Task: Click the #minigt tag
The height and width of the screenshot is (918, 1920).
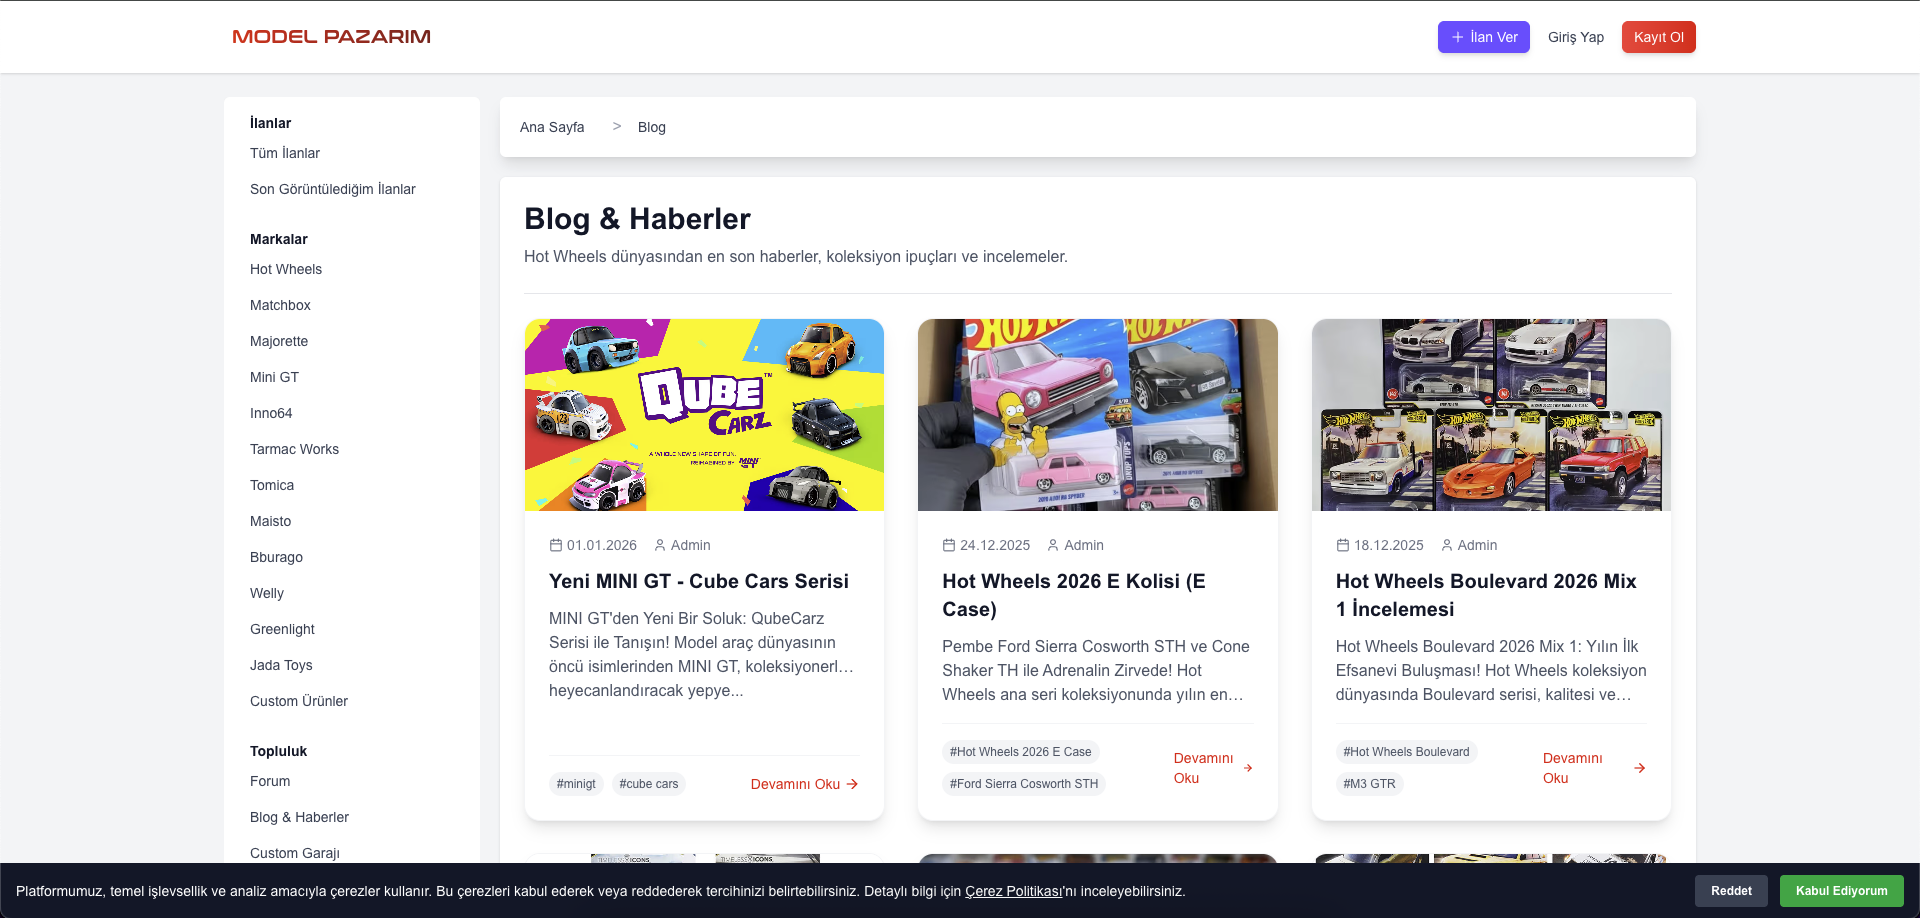Action: [x=576, y=784]
